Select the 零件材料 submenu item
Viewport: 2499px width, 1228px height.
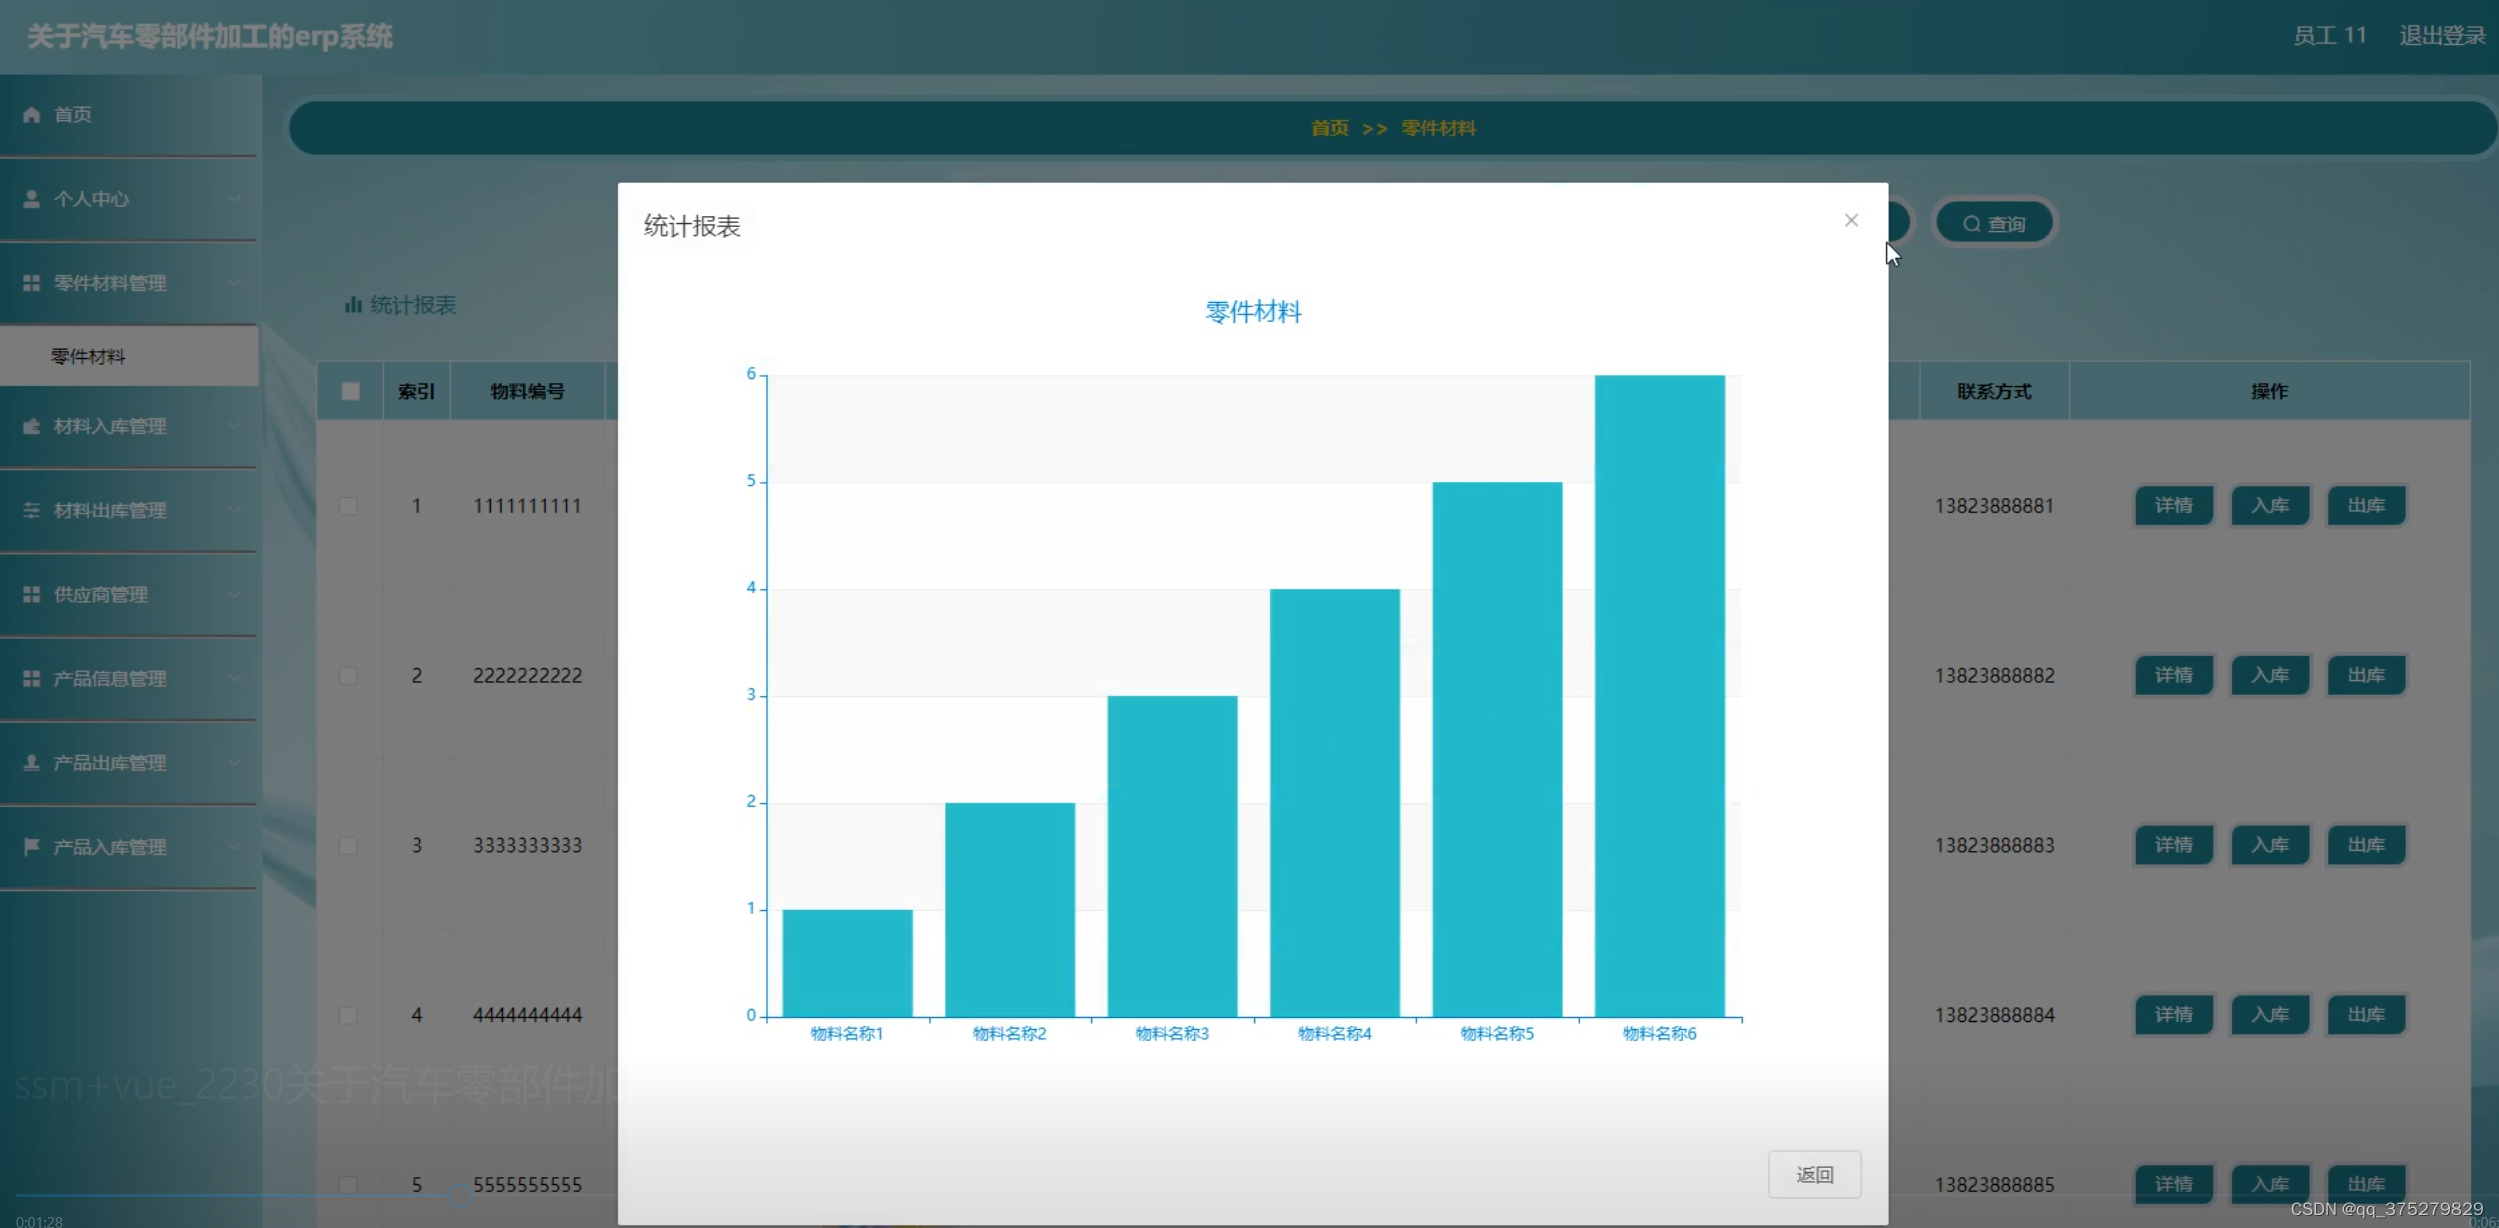pyautogui.click(x=89, y=357)
